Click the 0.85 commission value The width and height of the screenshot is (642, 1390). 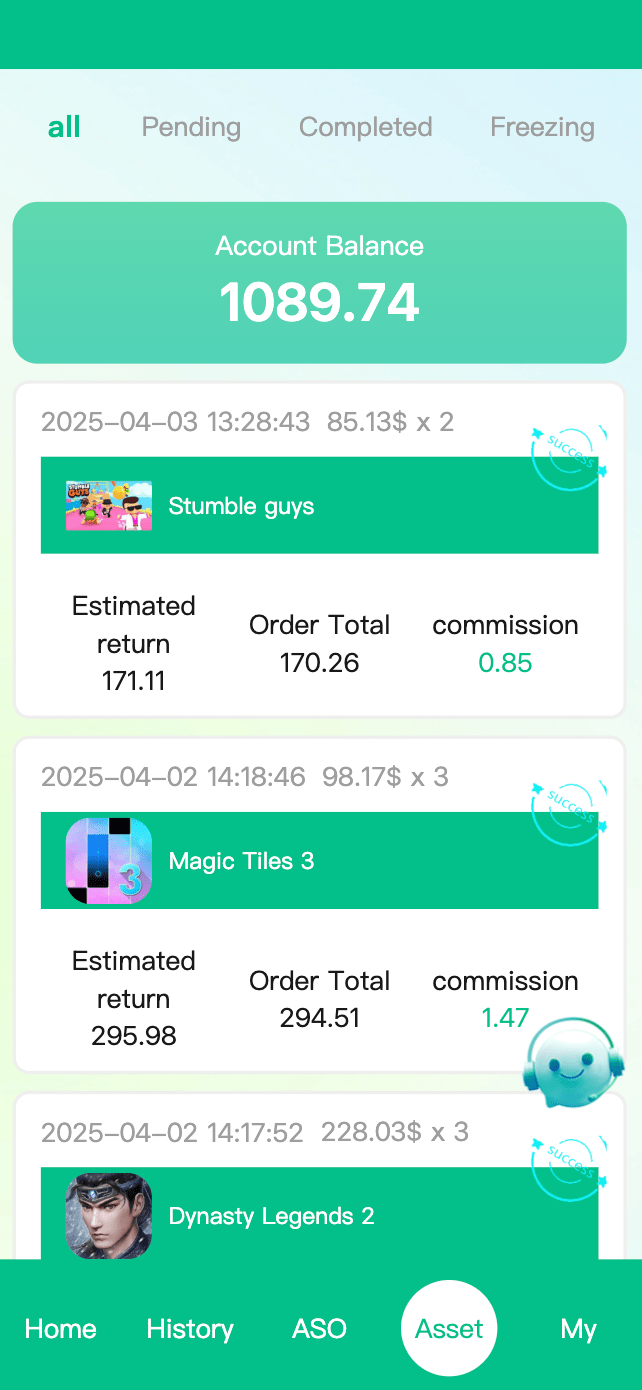click(x=505, y=663)
